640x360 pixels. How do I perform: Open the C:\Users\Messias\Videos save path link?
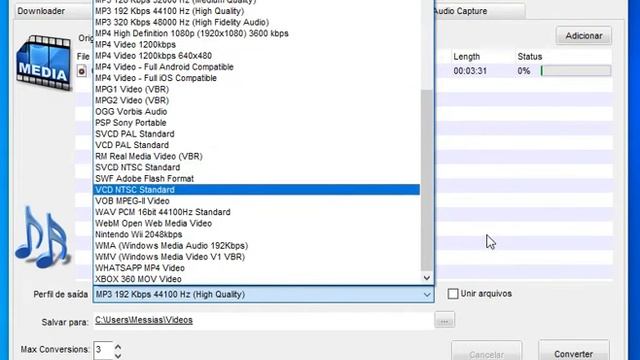144,320
